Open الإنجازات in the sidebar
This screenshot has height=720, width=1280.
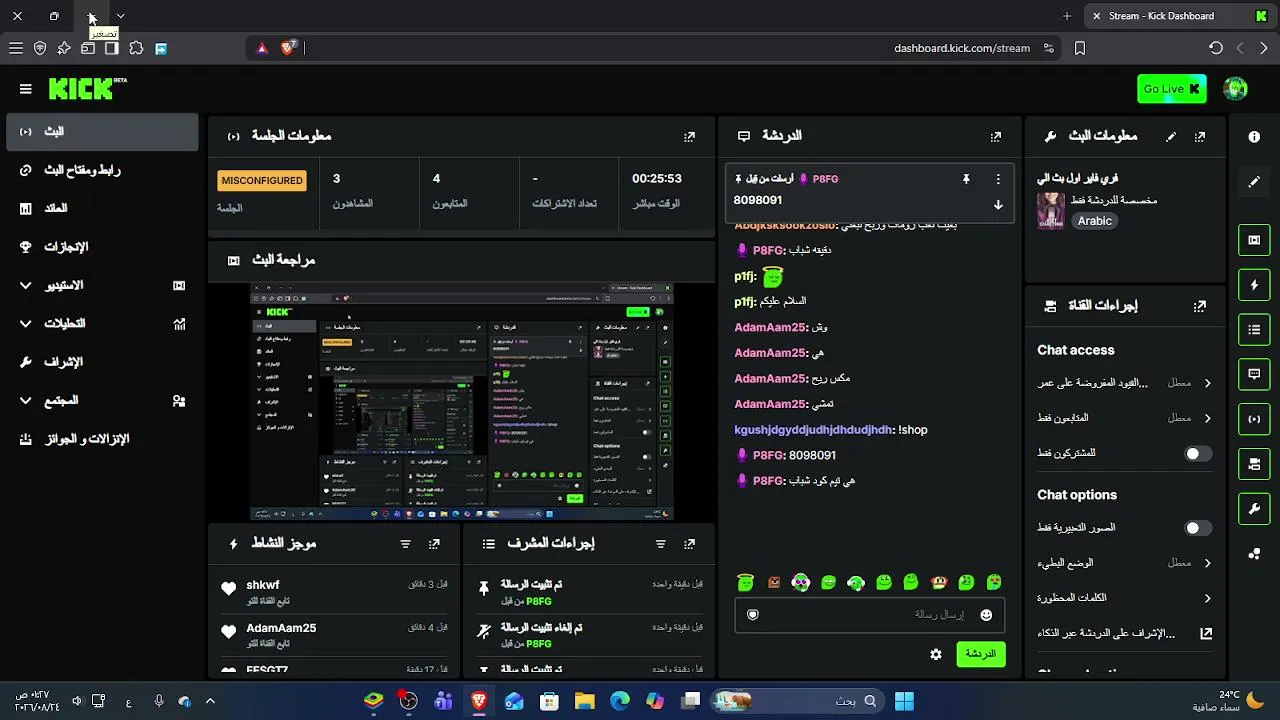tap(102, 247)
